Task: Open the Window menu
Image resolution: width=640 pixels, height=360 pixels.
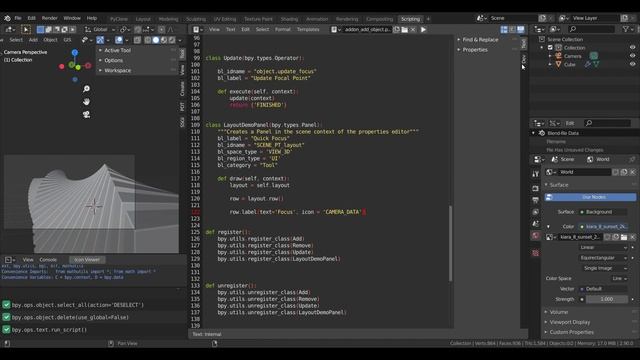Action: click(x=72, y=18)
